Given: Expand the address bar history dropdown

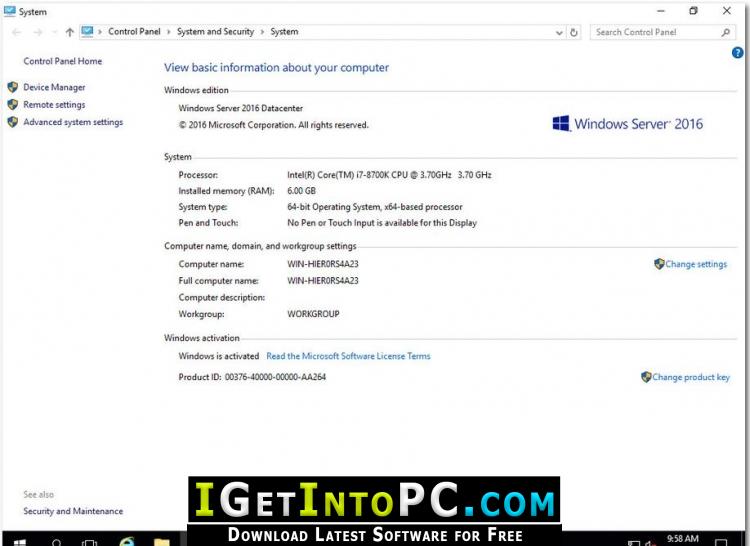Looking at the screenshot, I should pos(559,33).
